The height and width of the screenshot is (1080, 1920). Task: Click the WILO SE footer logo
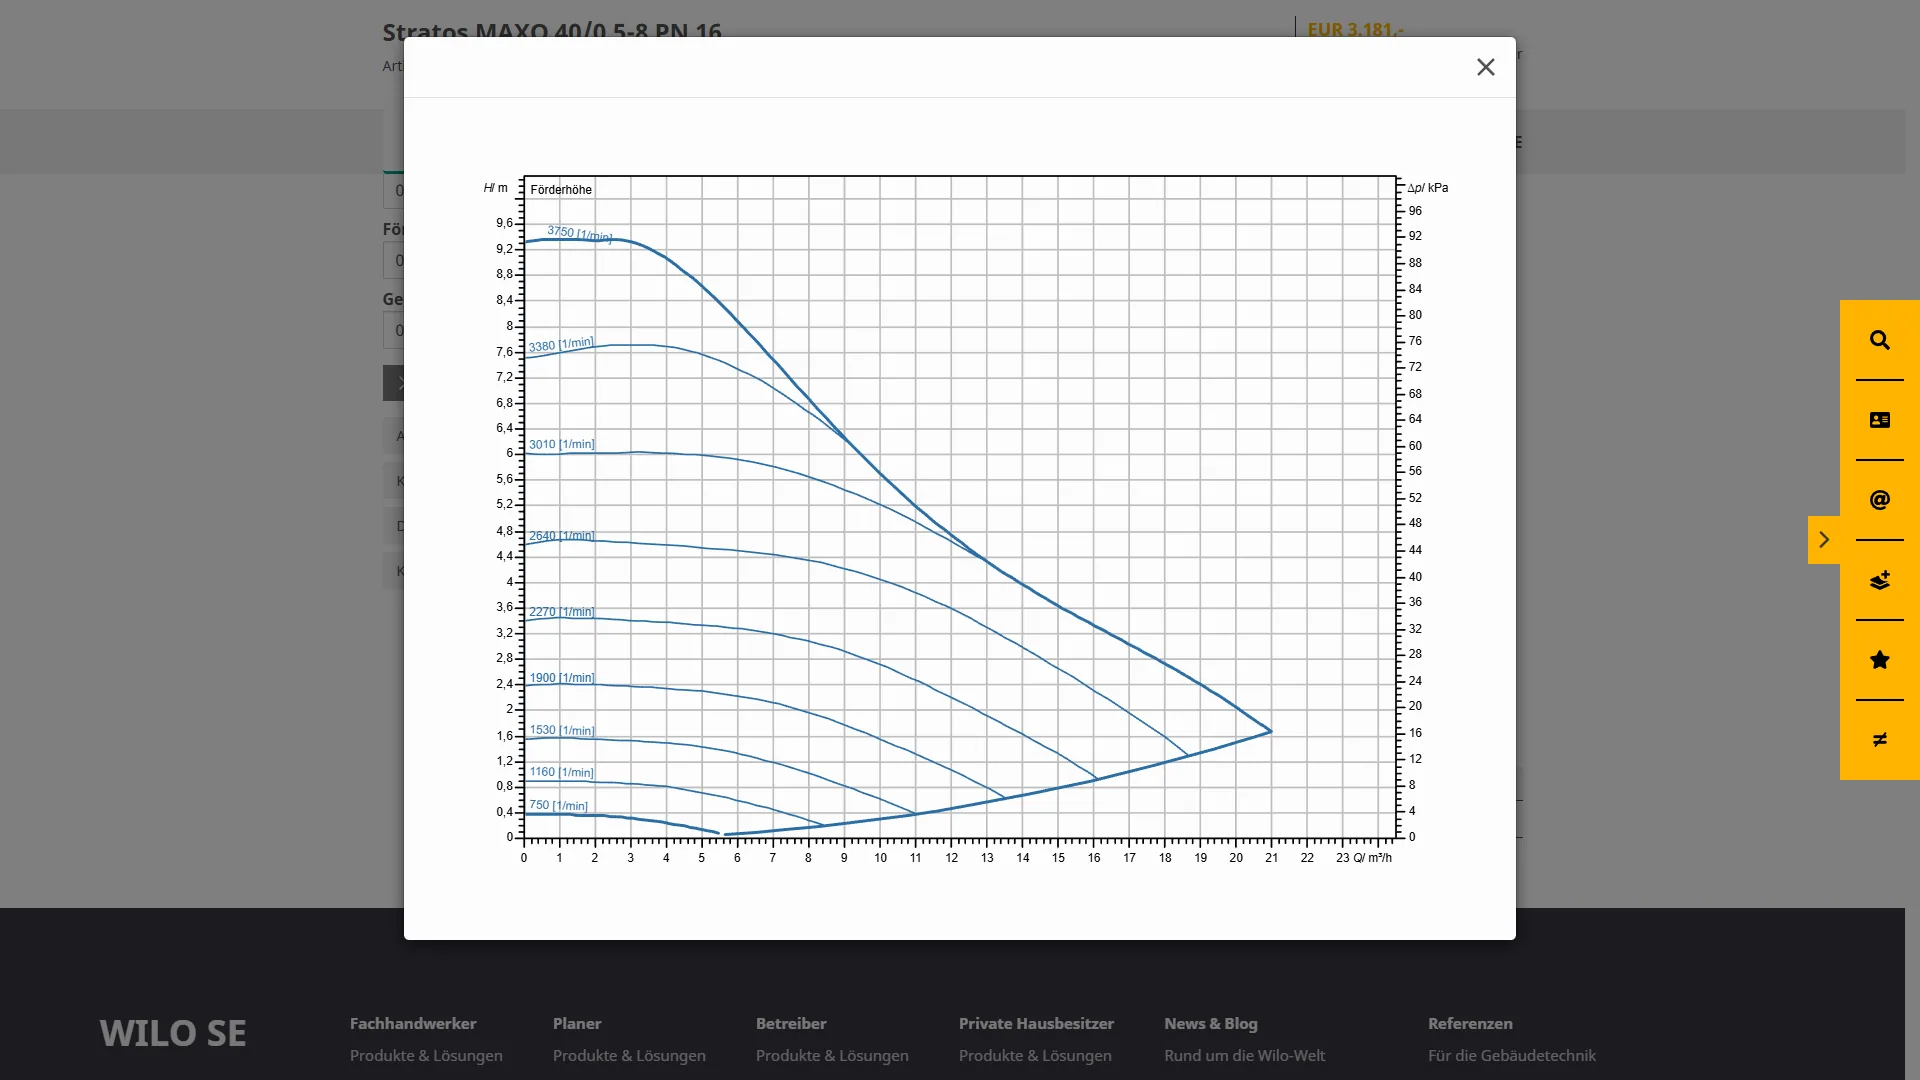(173, 1033)
